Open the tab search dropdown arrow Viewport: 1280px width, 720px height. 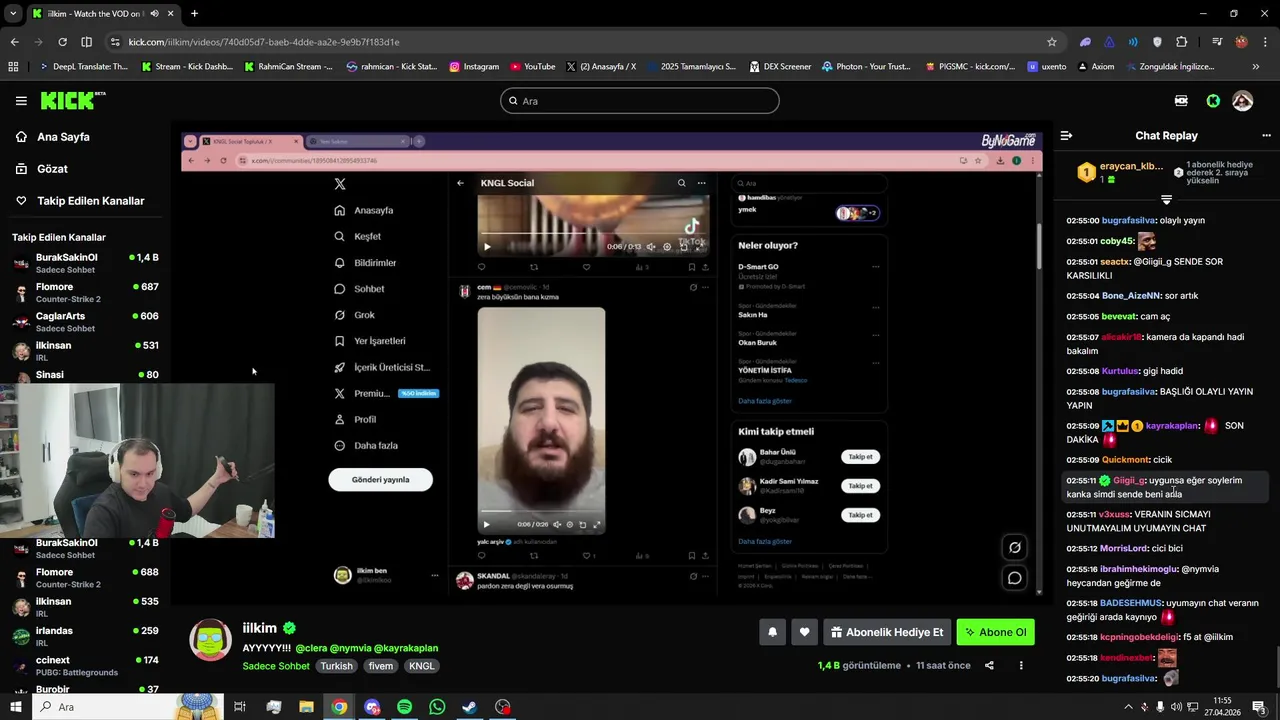point(12,14)
